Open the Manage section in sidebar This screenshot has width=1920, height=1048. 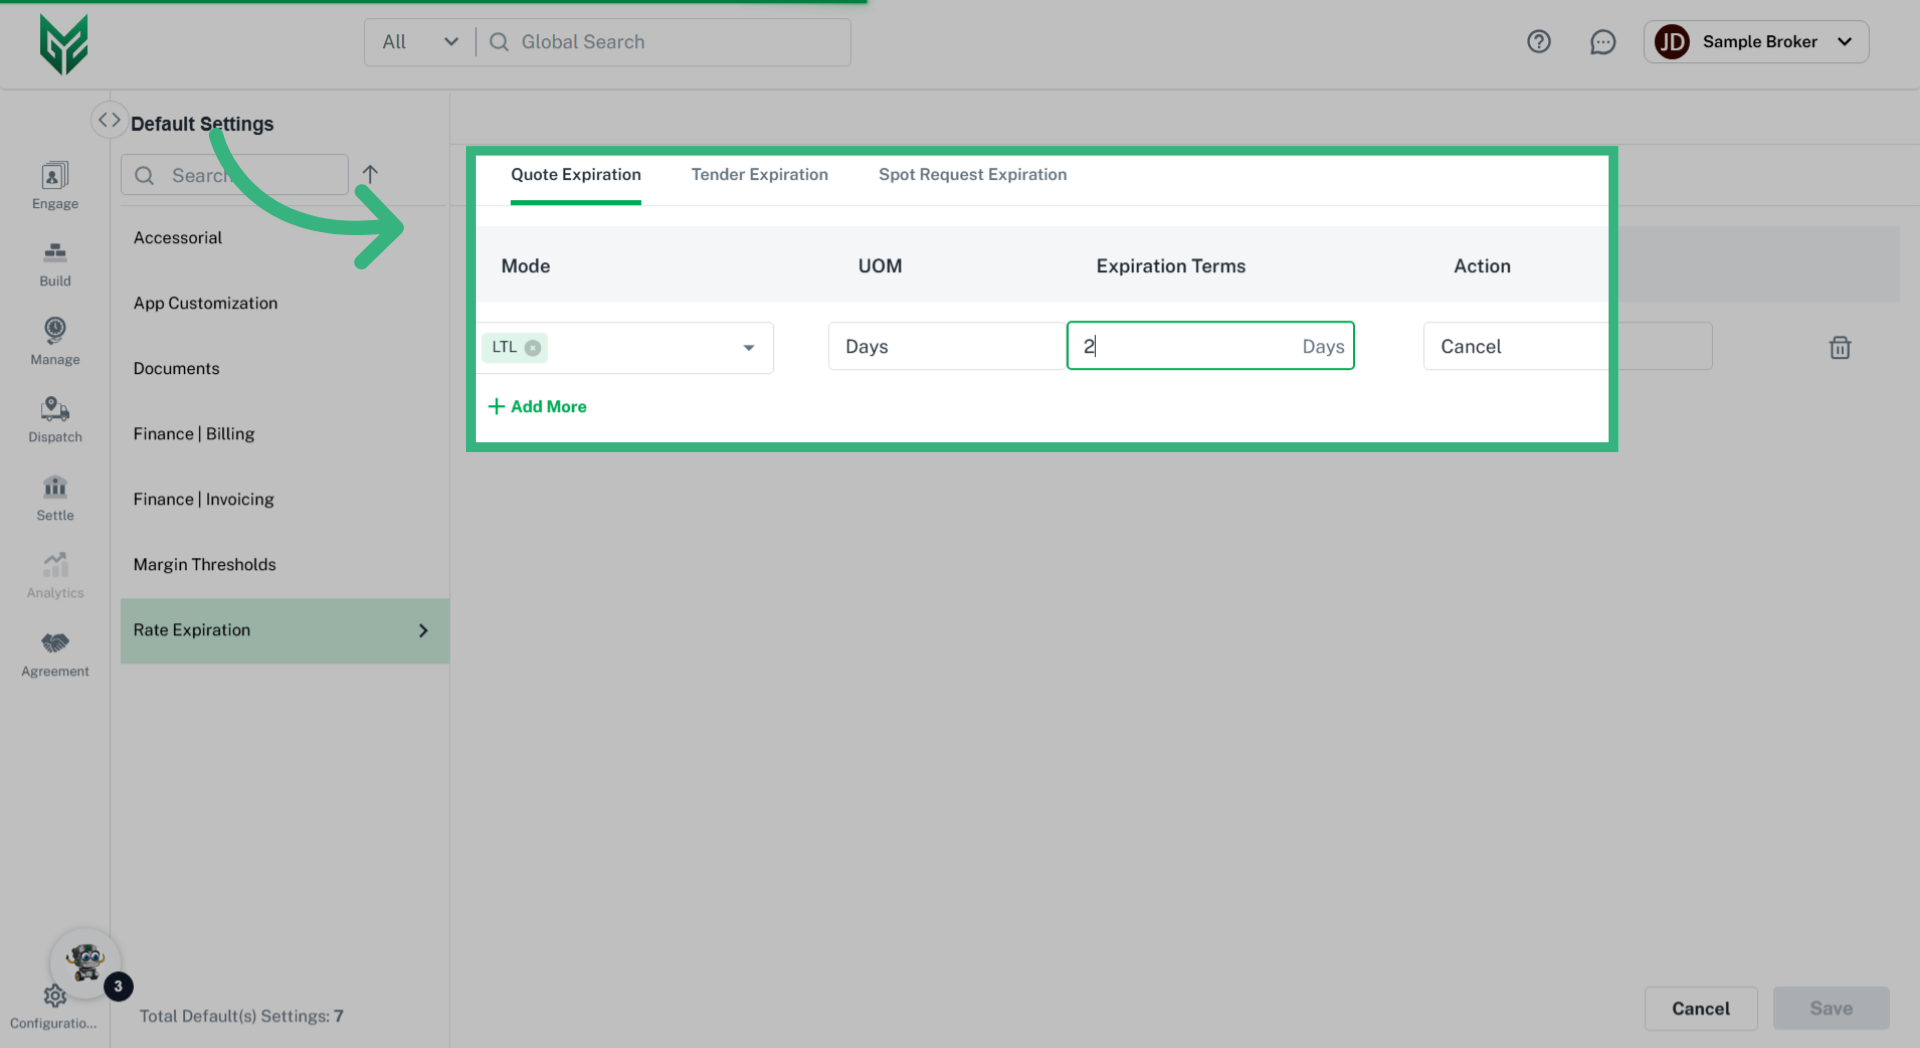[x=54, y=340]
